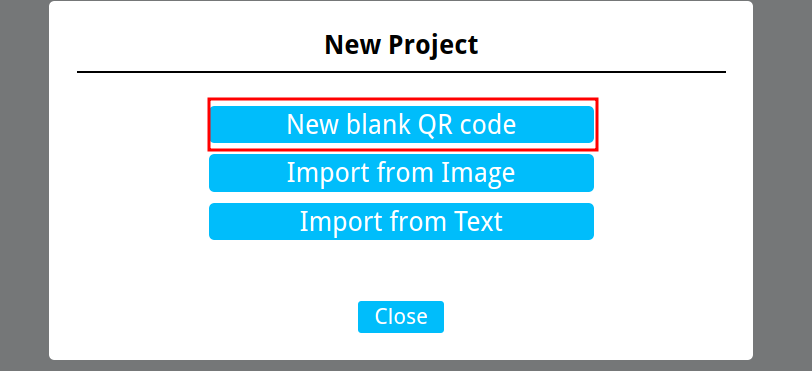Click empty white space above the Close button
This screenshot has height=371, width=812.
pos(401,270)
